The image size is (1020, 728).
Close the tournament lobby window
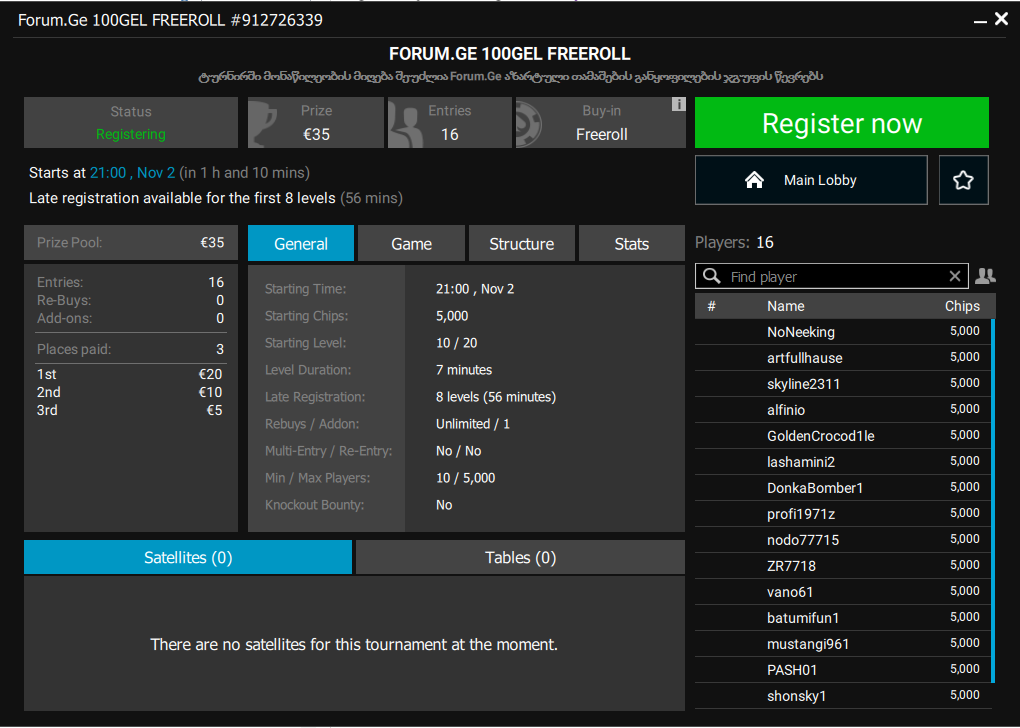pyautogui.click(x=1002, y=20)
